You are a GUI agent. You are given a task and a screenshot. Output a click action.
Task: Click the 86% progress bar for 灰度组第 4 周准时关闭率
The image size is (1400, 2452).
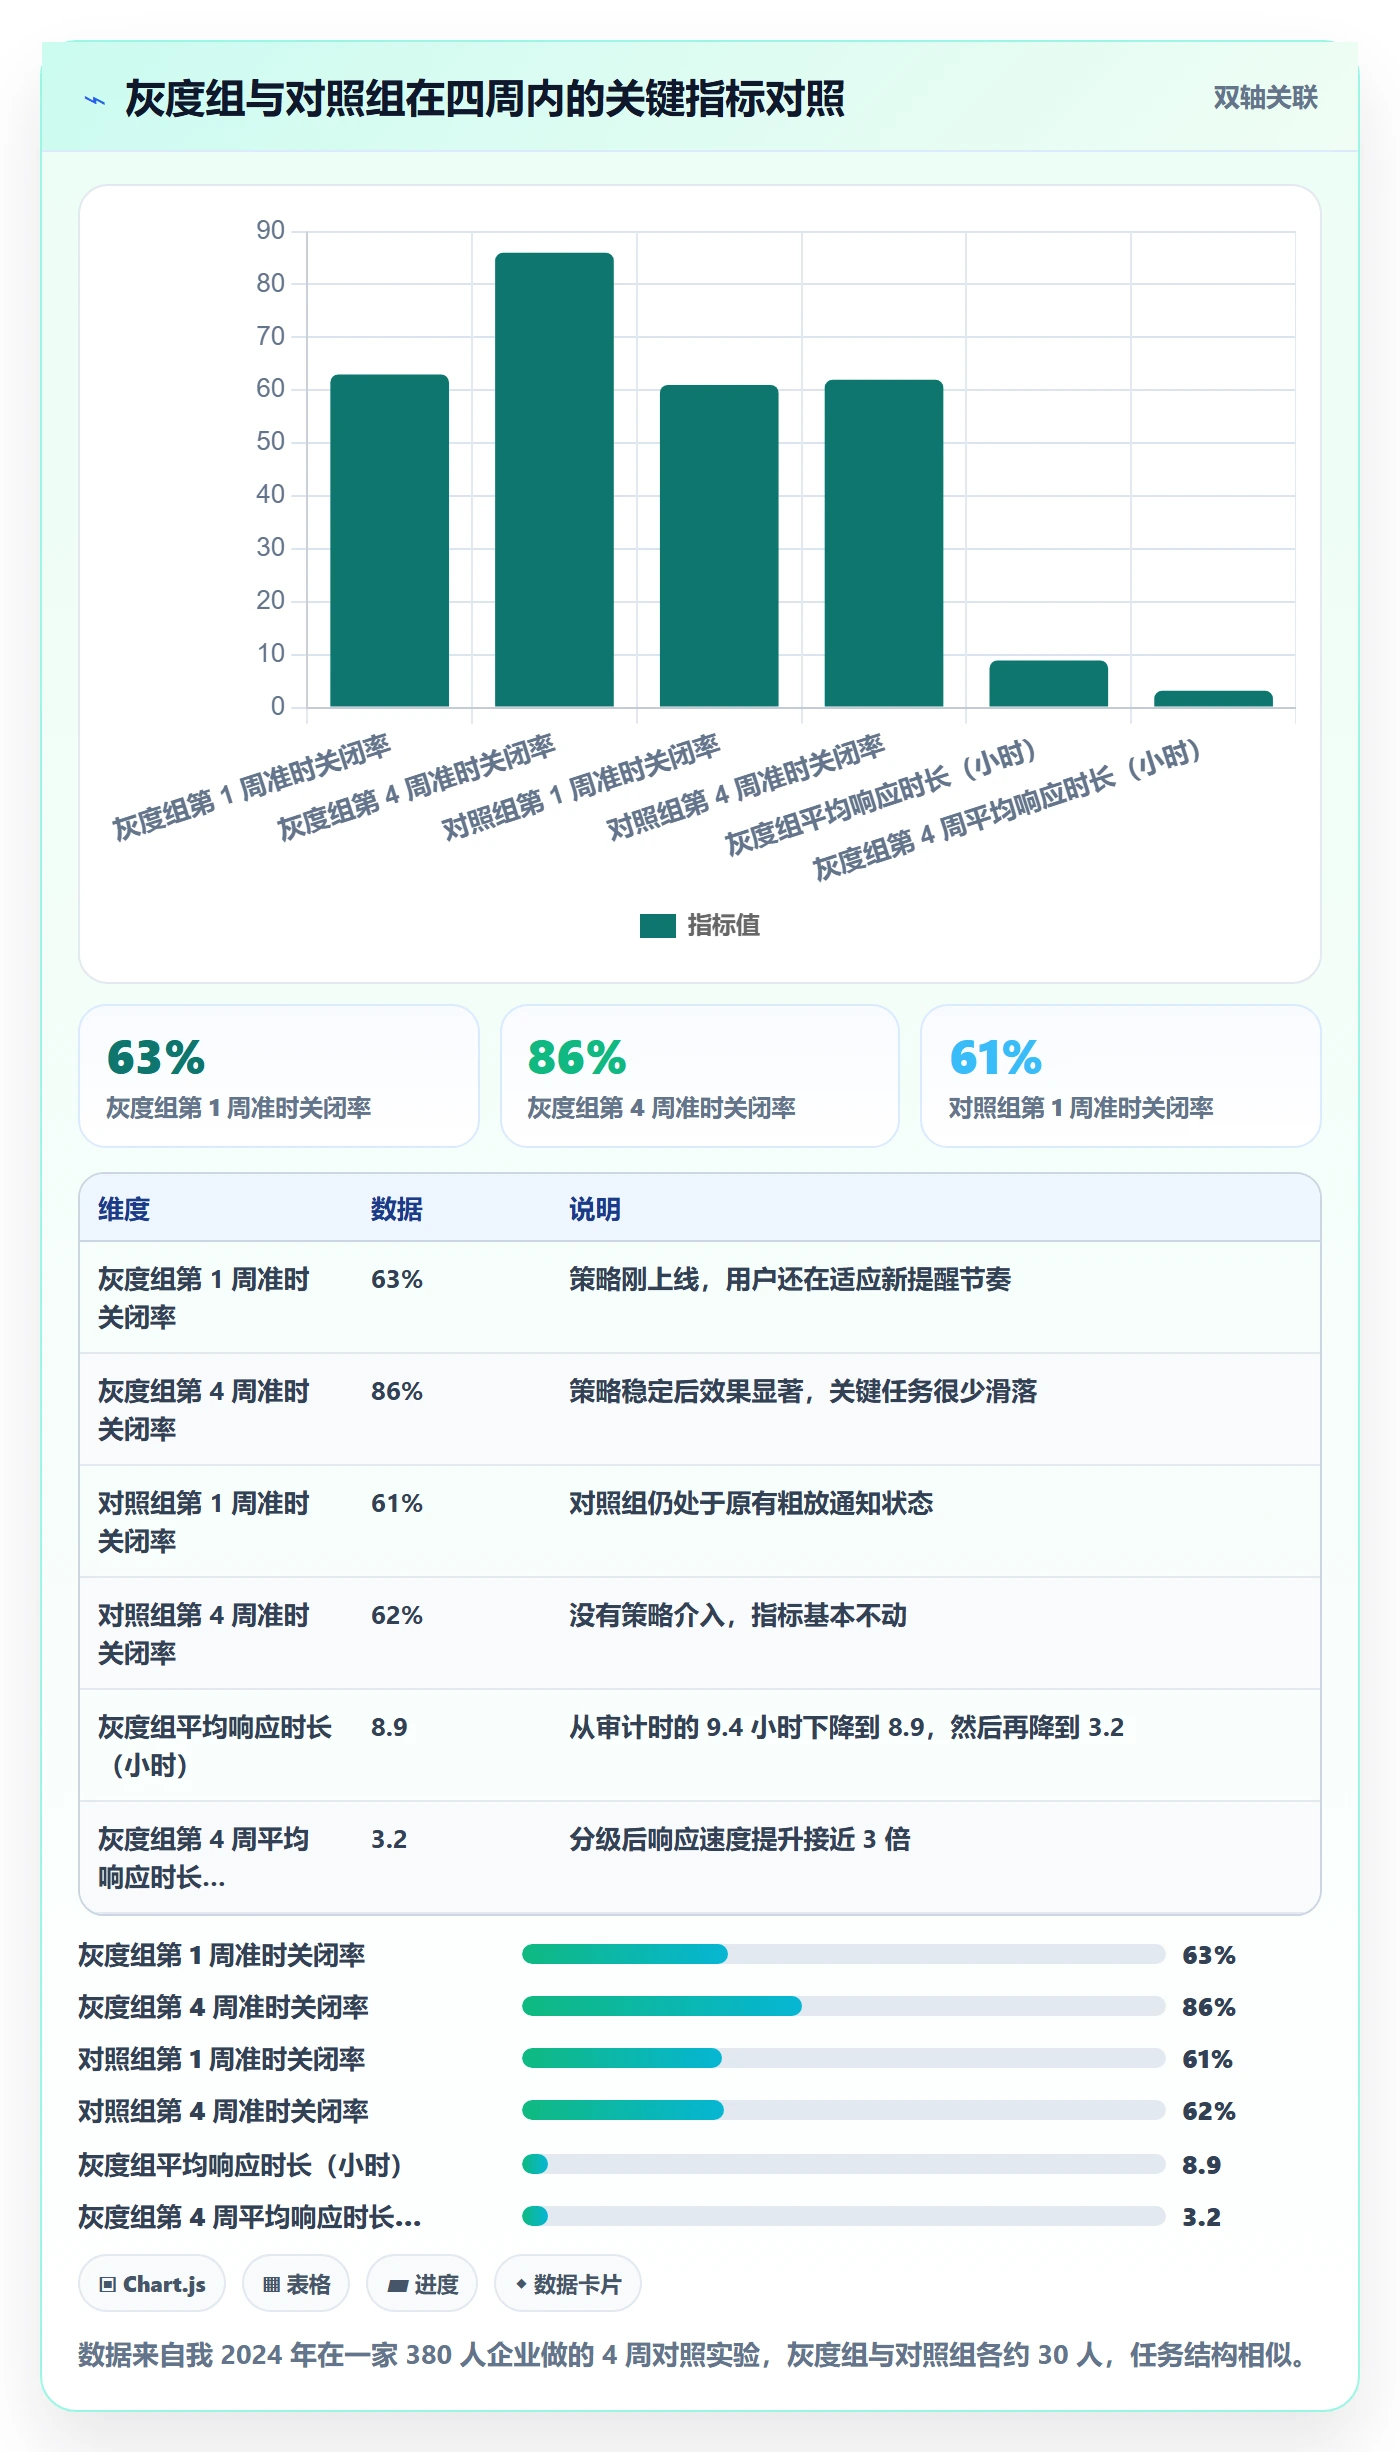pyautogui.click(x=843, y=2006)
